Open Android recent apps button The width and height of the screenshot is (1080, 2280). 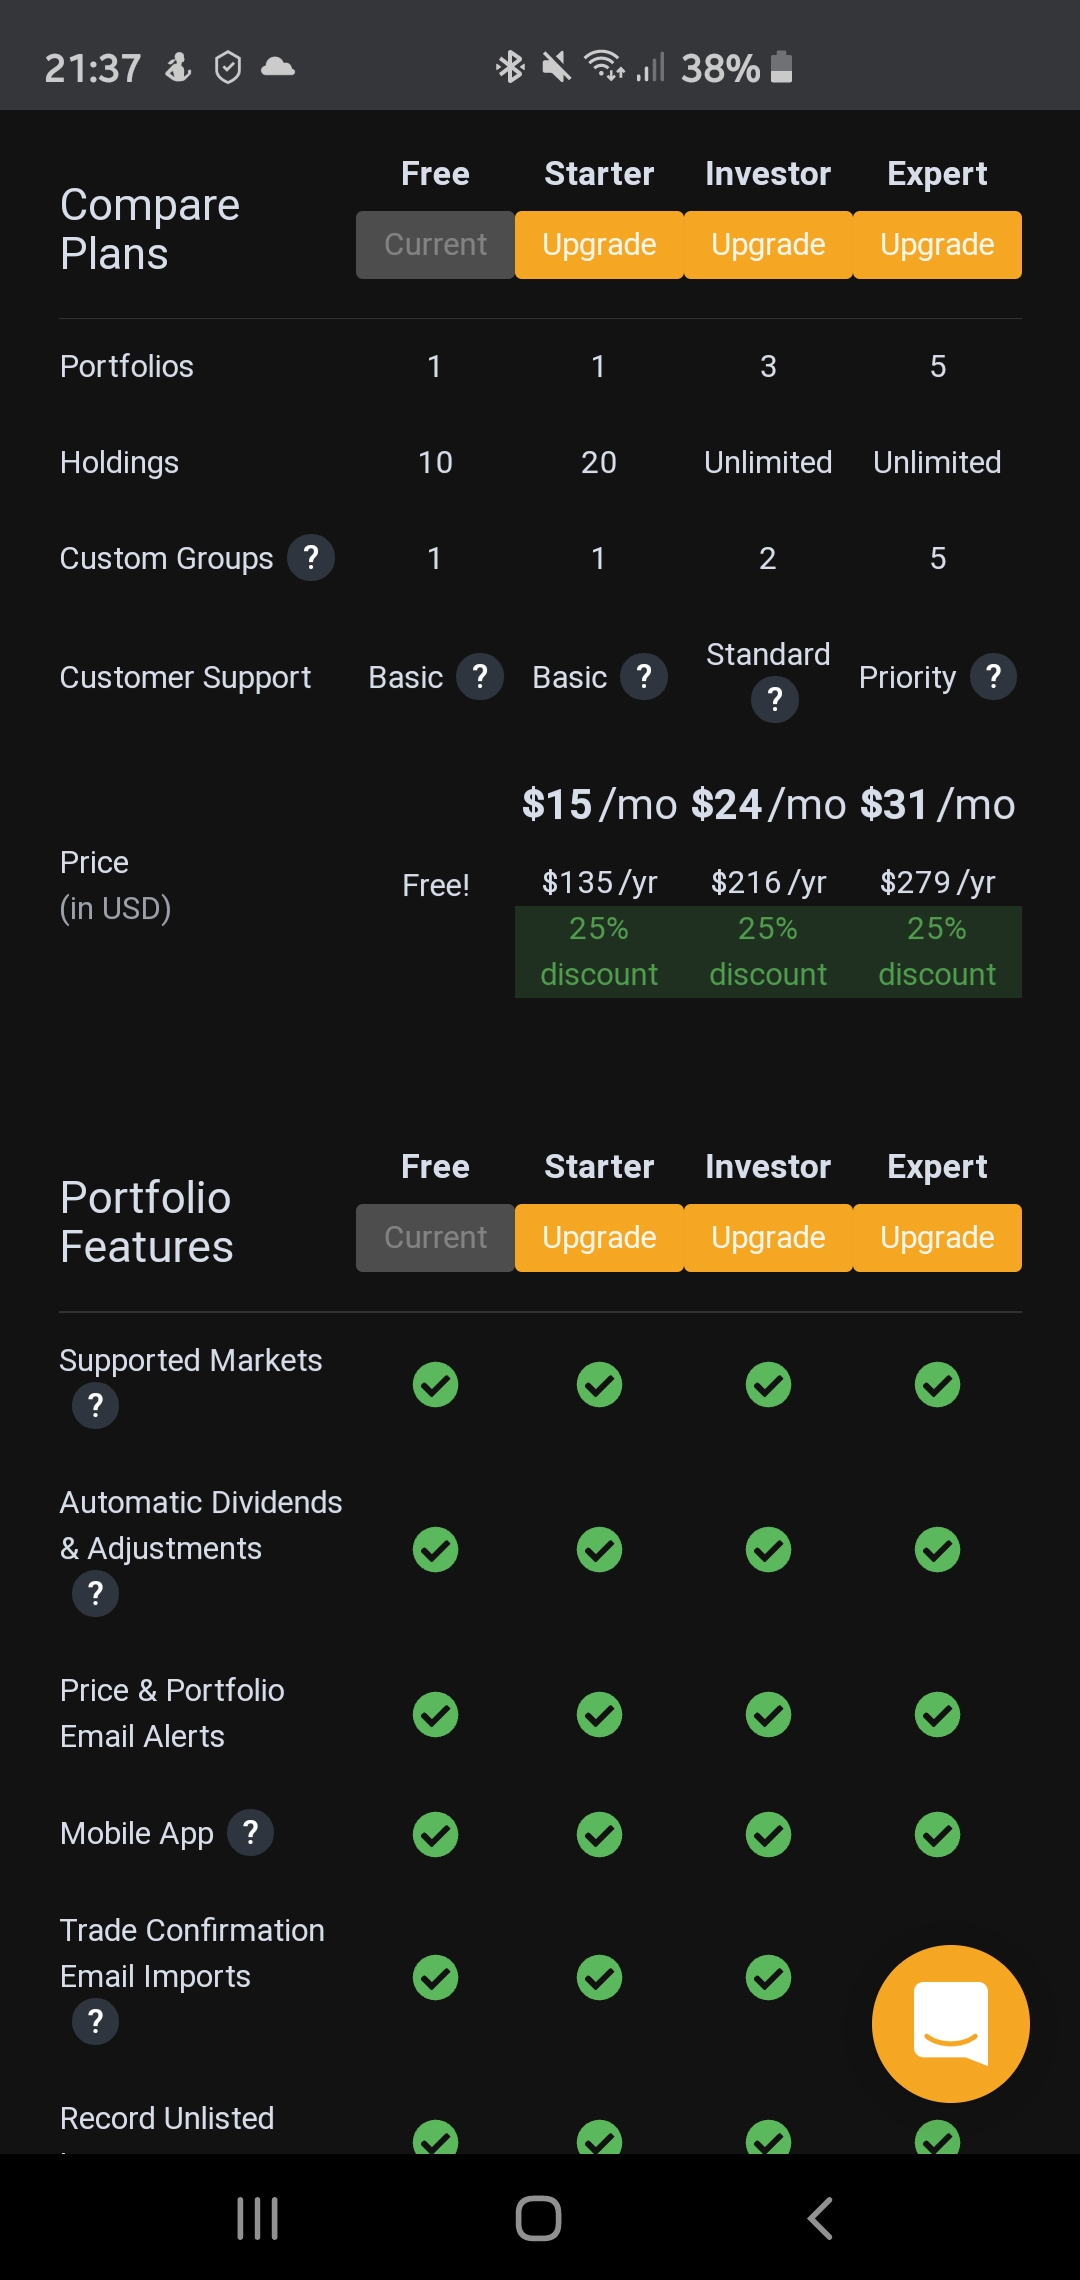[x=257, y=2218]
